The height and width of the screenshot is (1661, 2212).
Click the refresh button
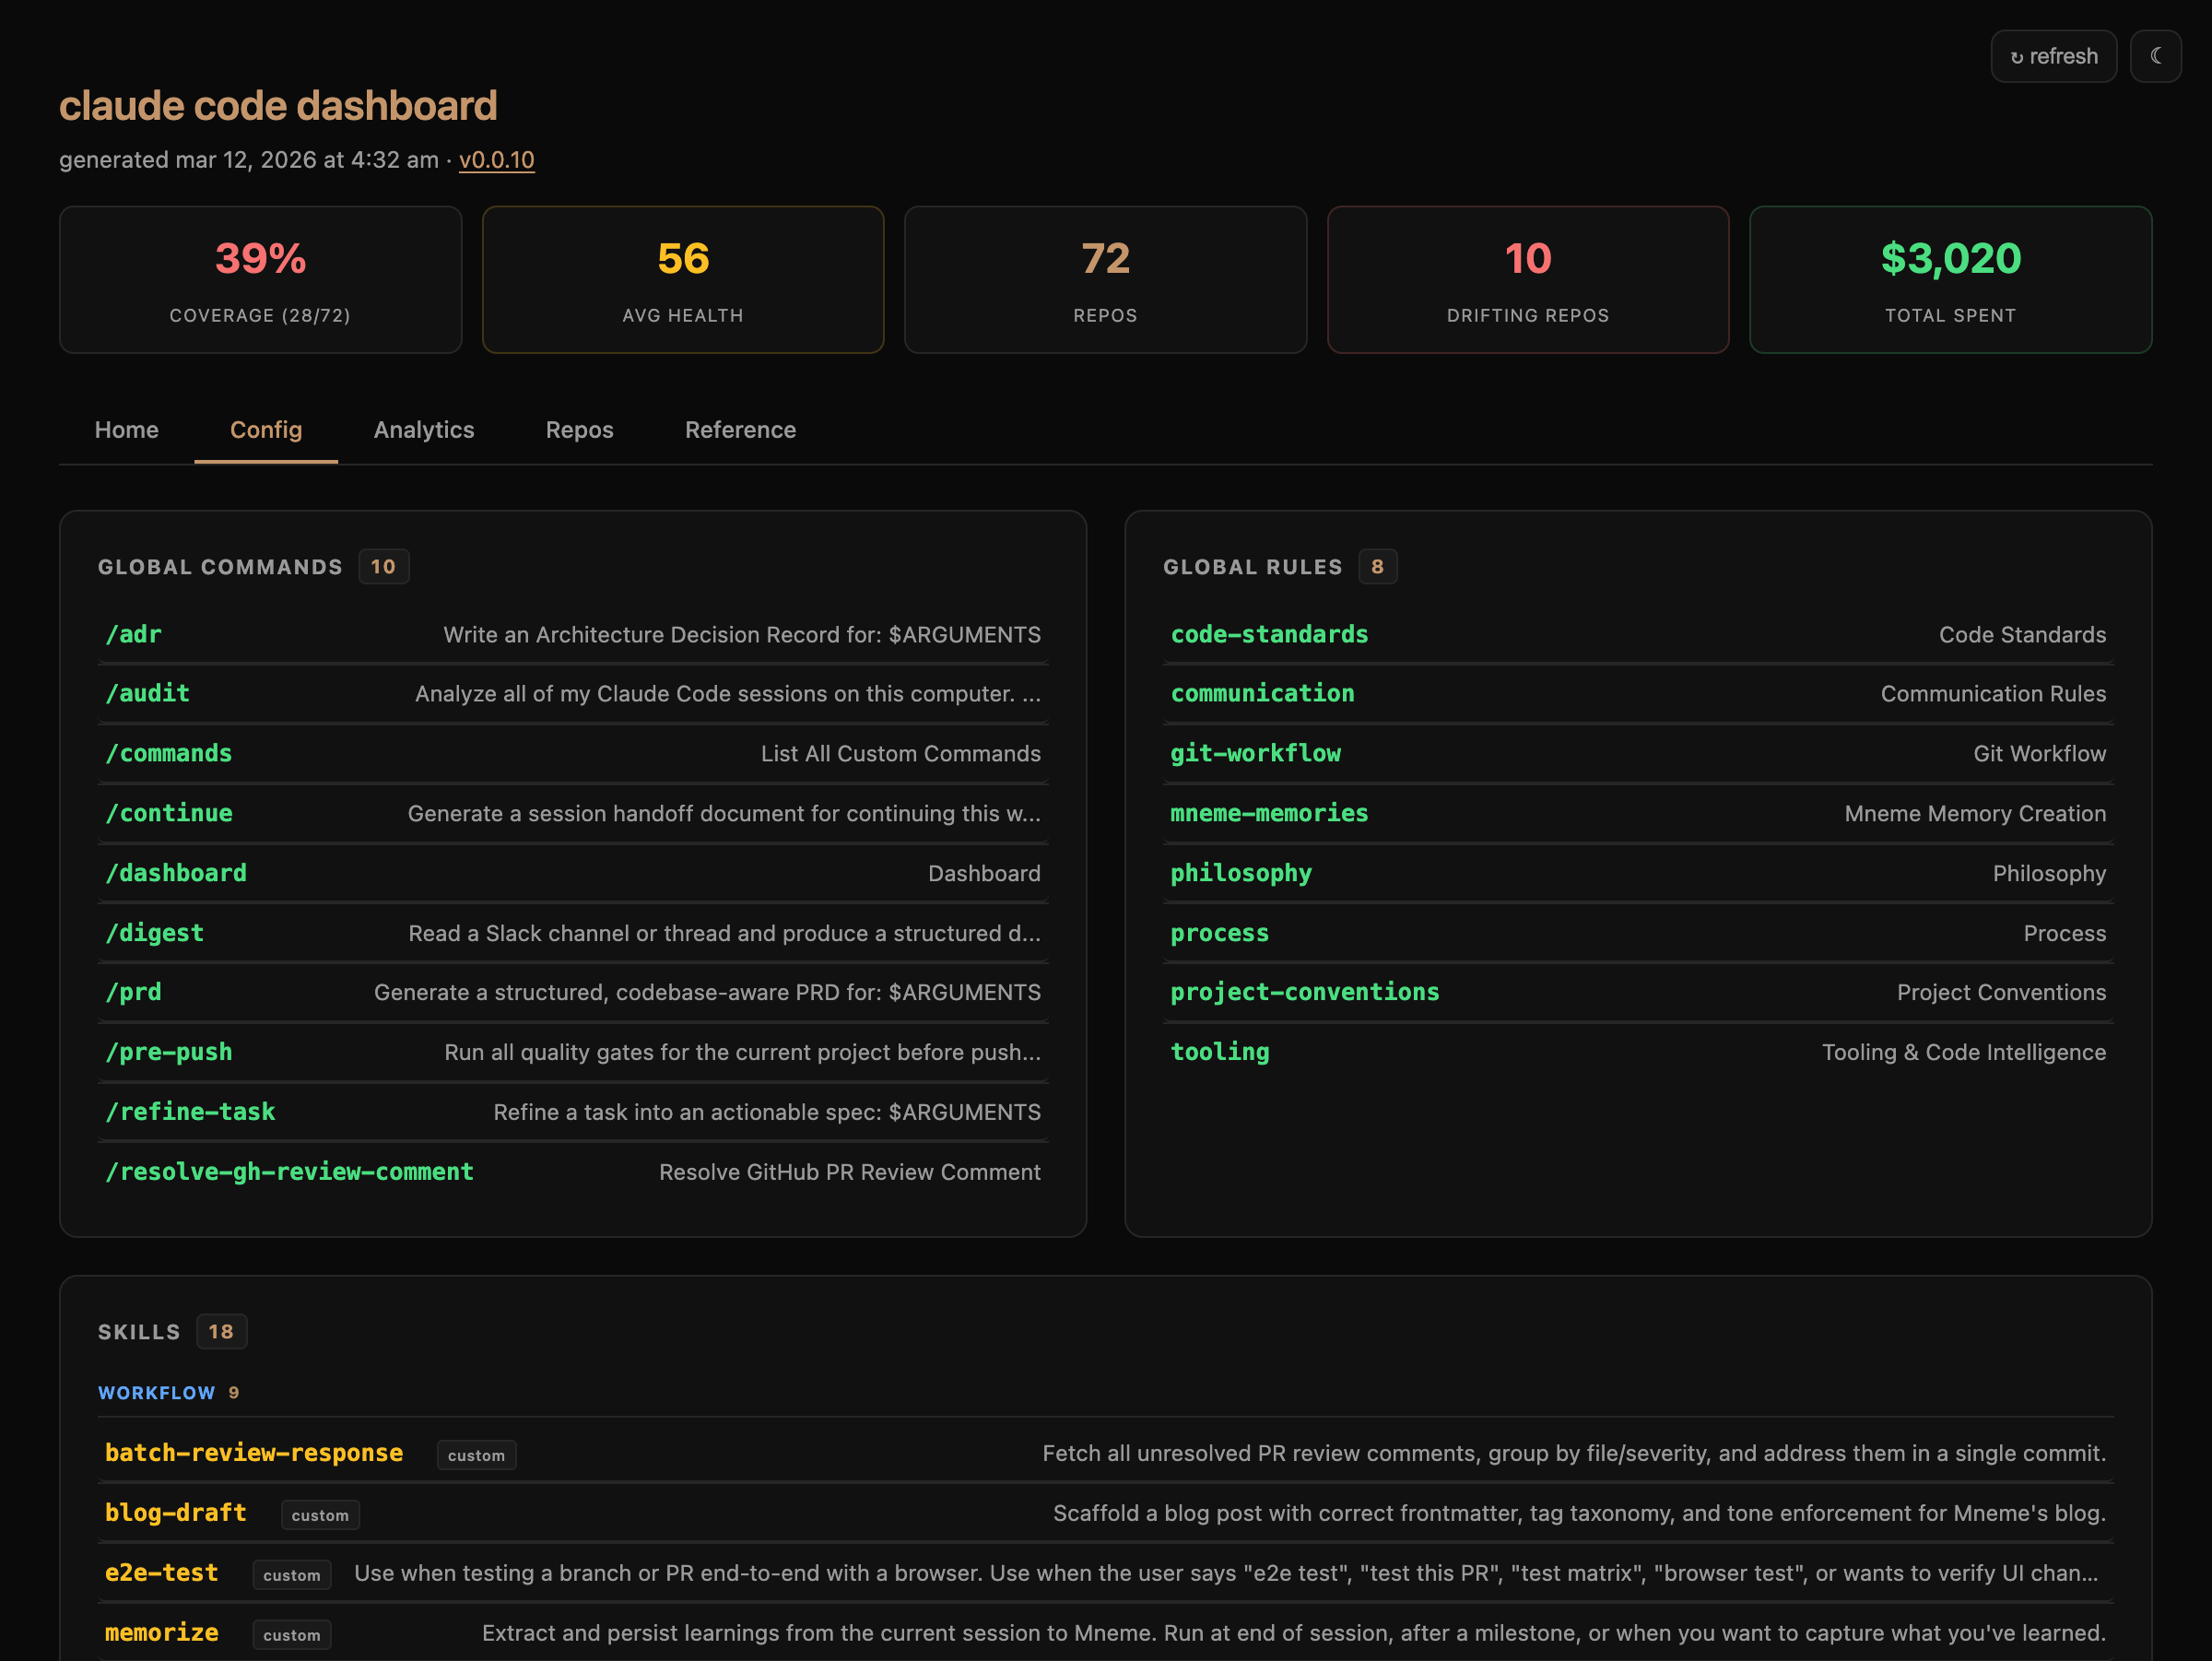click(2053, 56)
